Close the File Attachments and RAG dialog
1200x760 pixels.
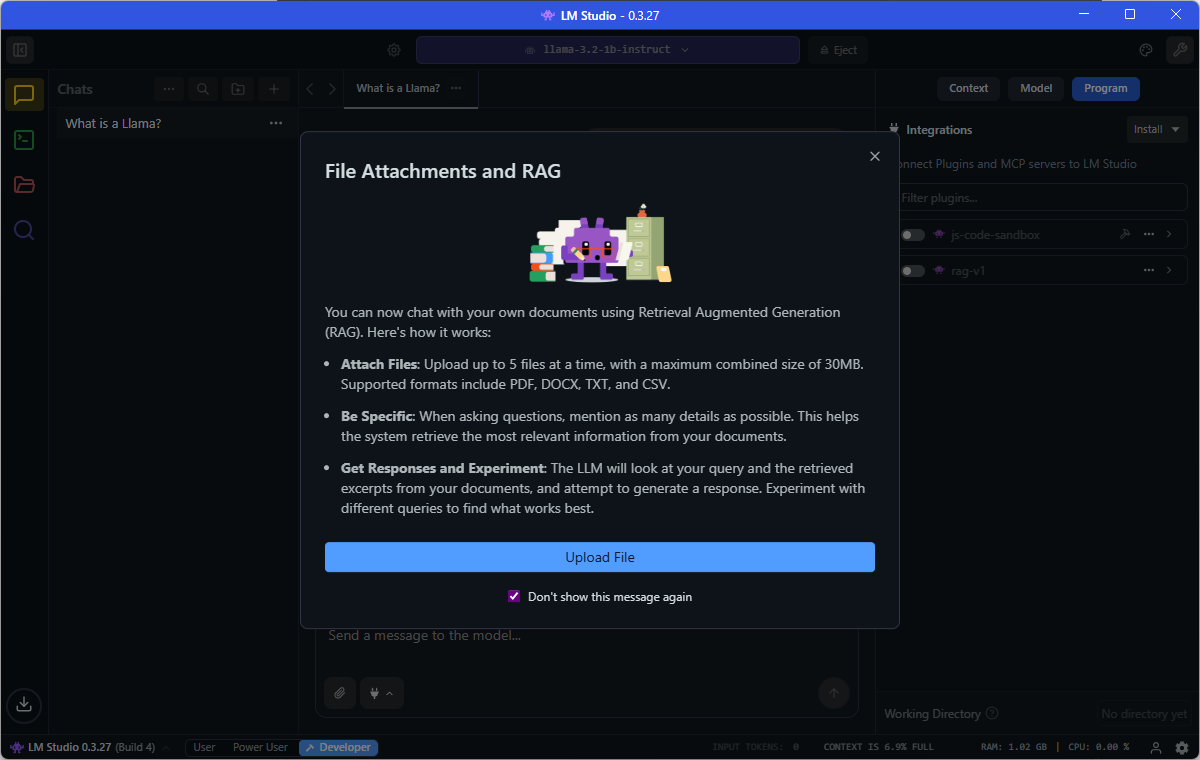tap(875, 156)
